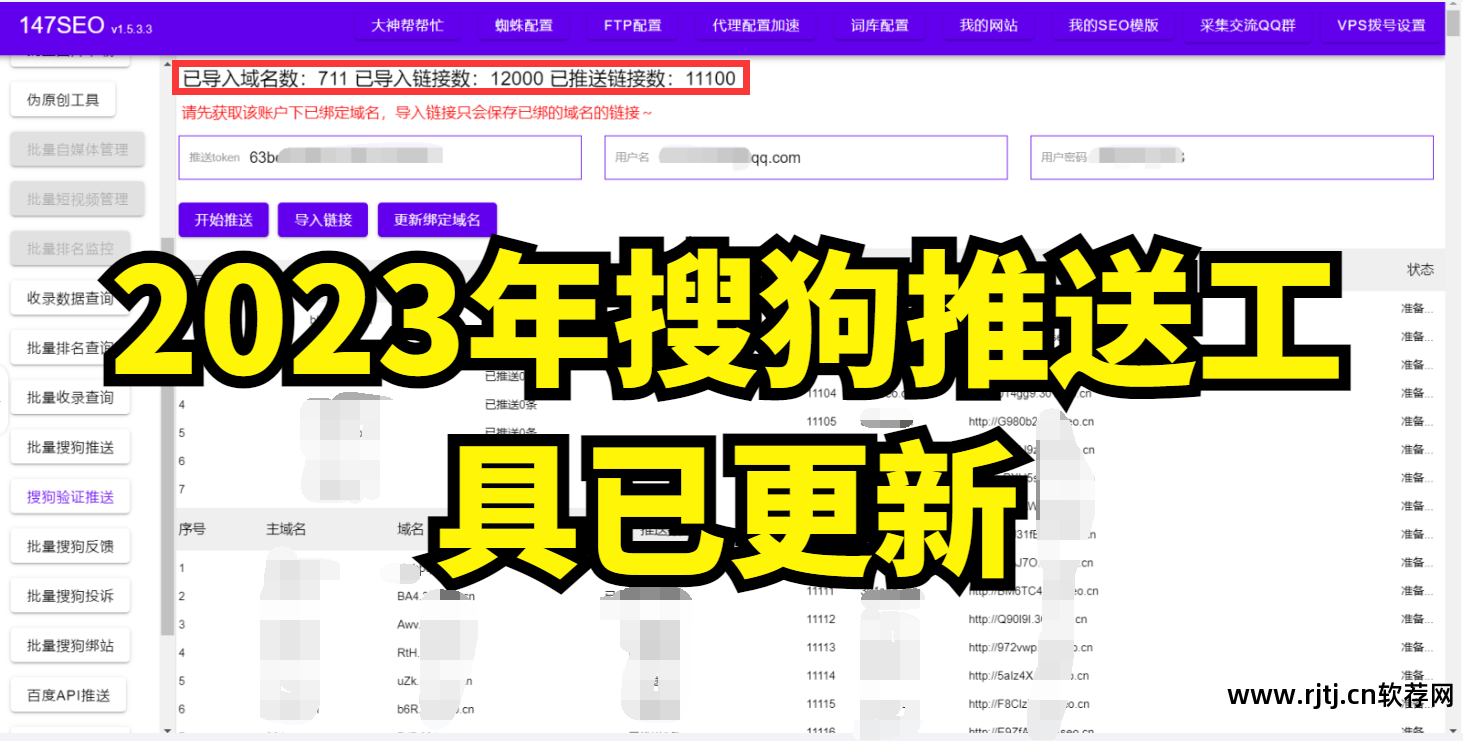
Task: Focus the 用户名 input field
Action: 806,158
